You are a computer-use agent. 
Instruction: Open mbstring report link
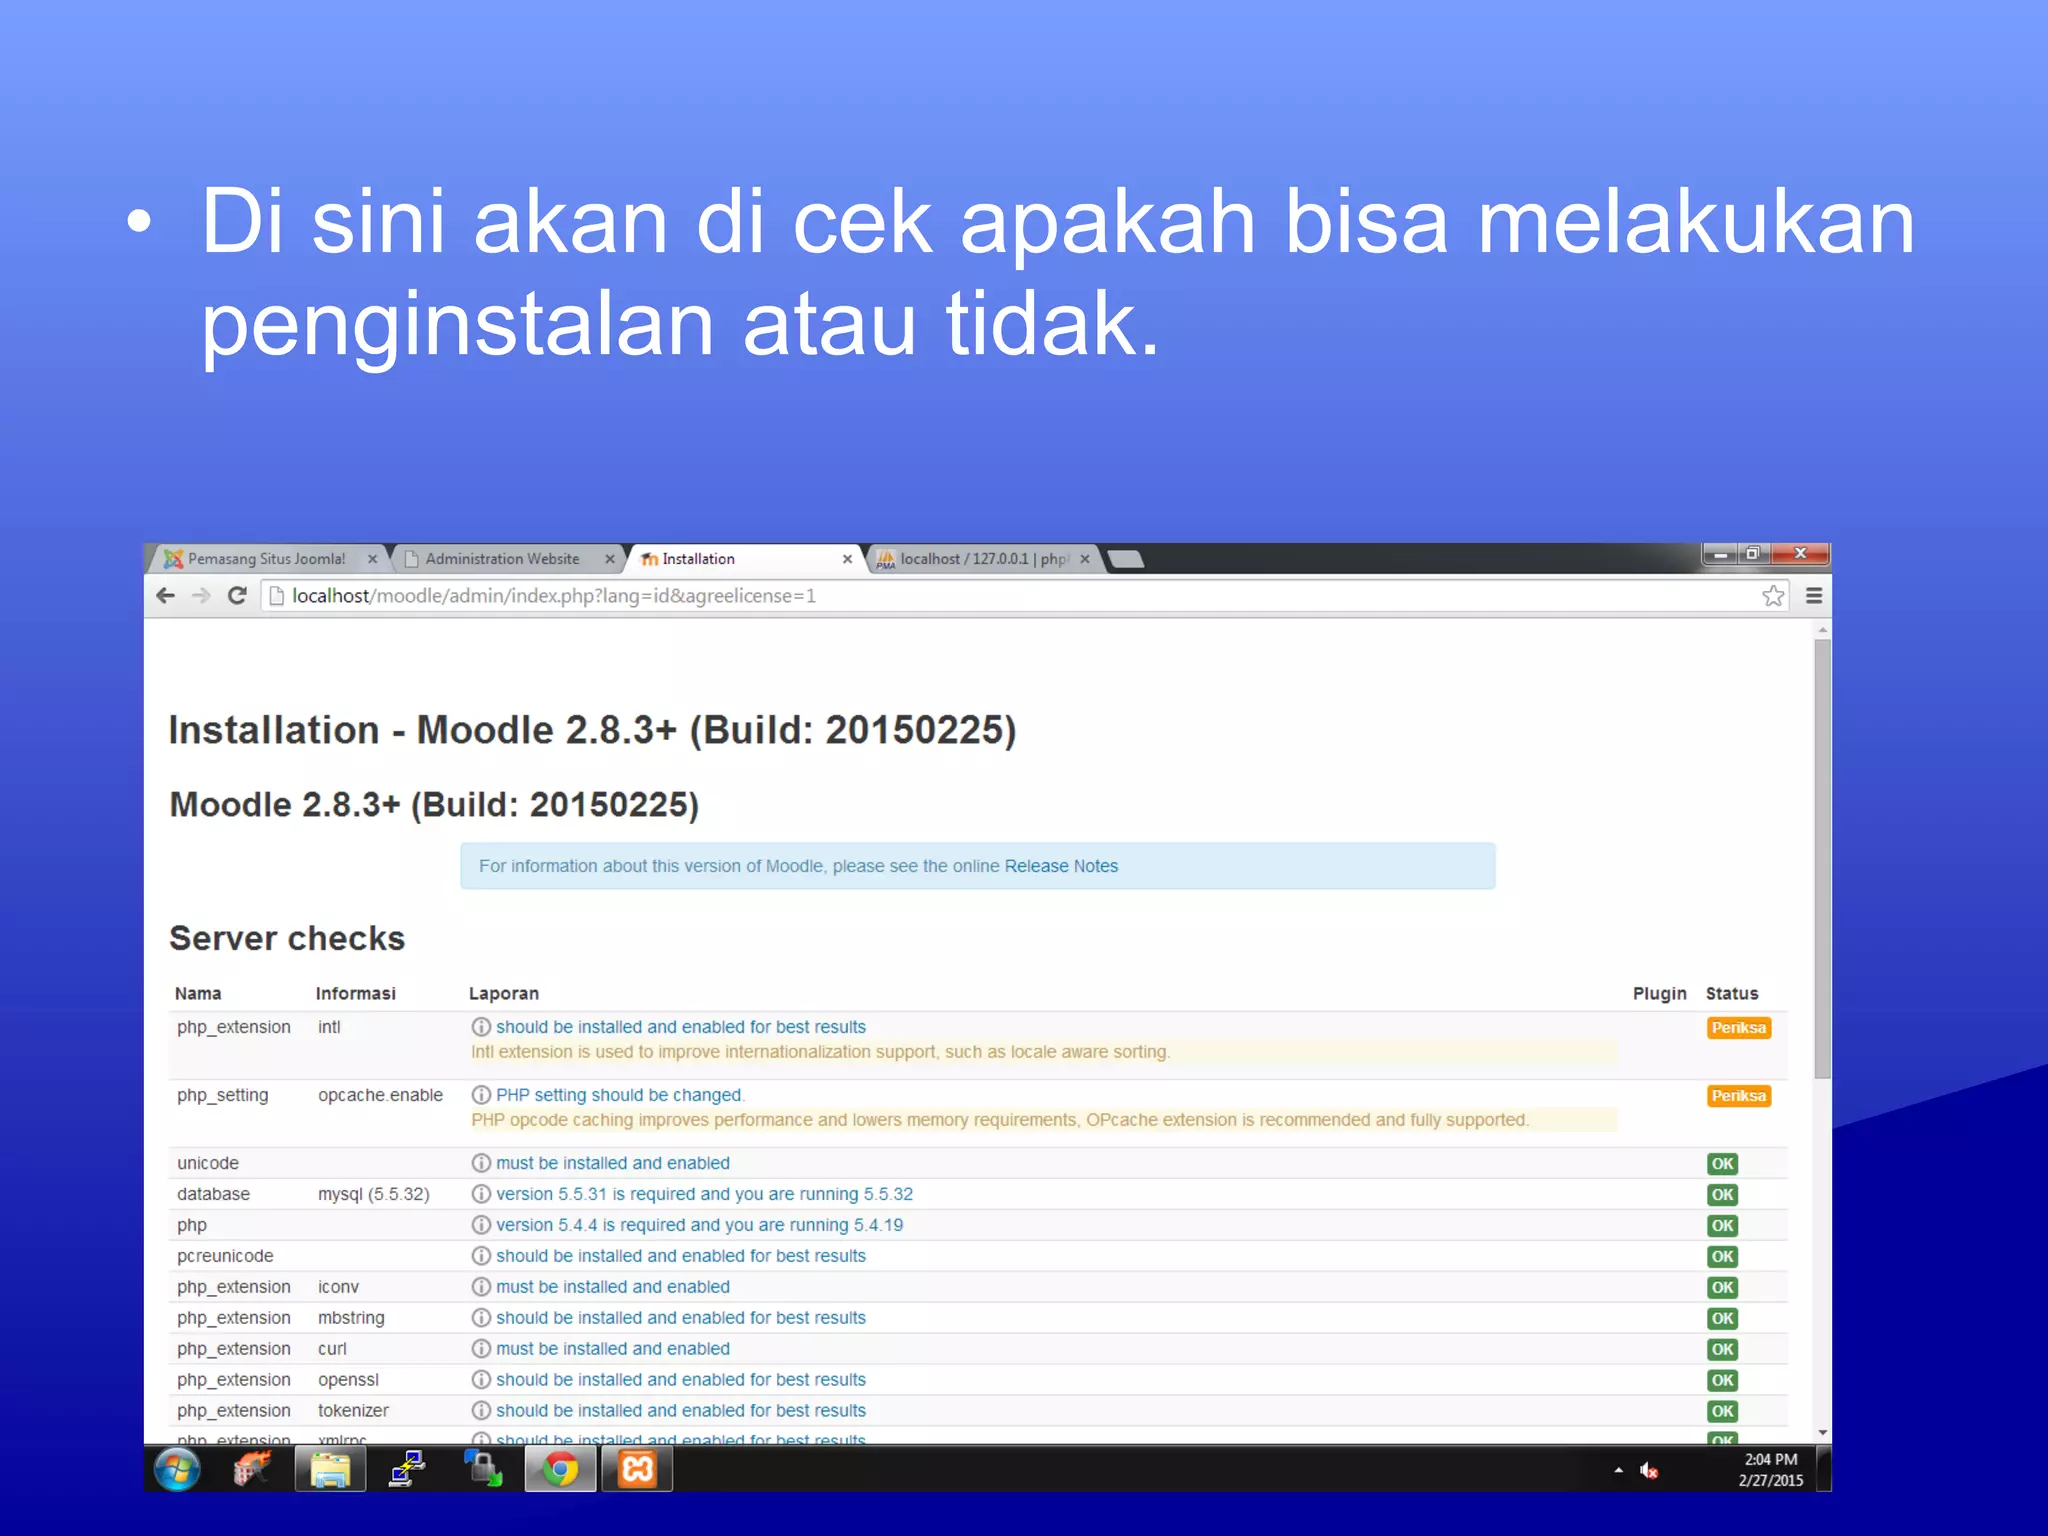pyautogui.click(x=681, y=1318)
